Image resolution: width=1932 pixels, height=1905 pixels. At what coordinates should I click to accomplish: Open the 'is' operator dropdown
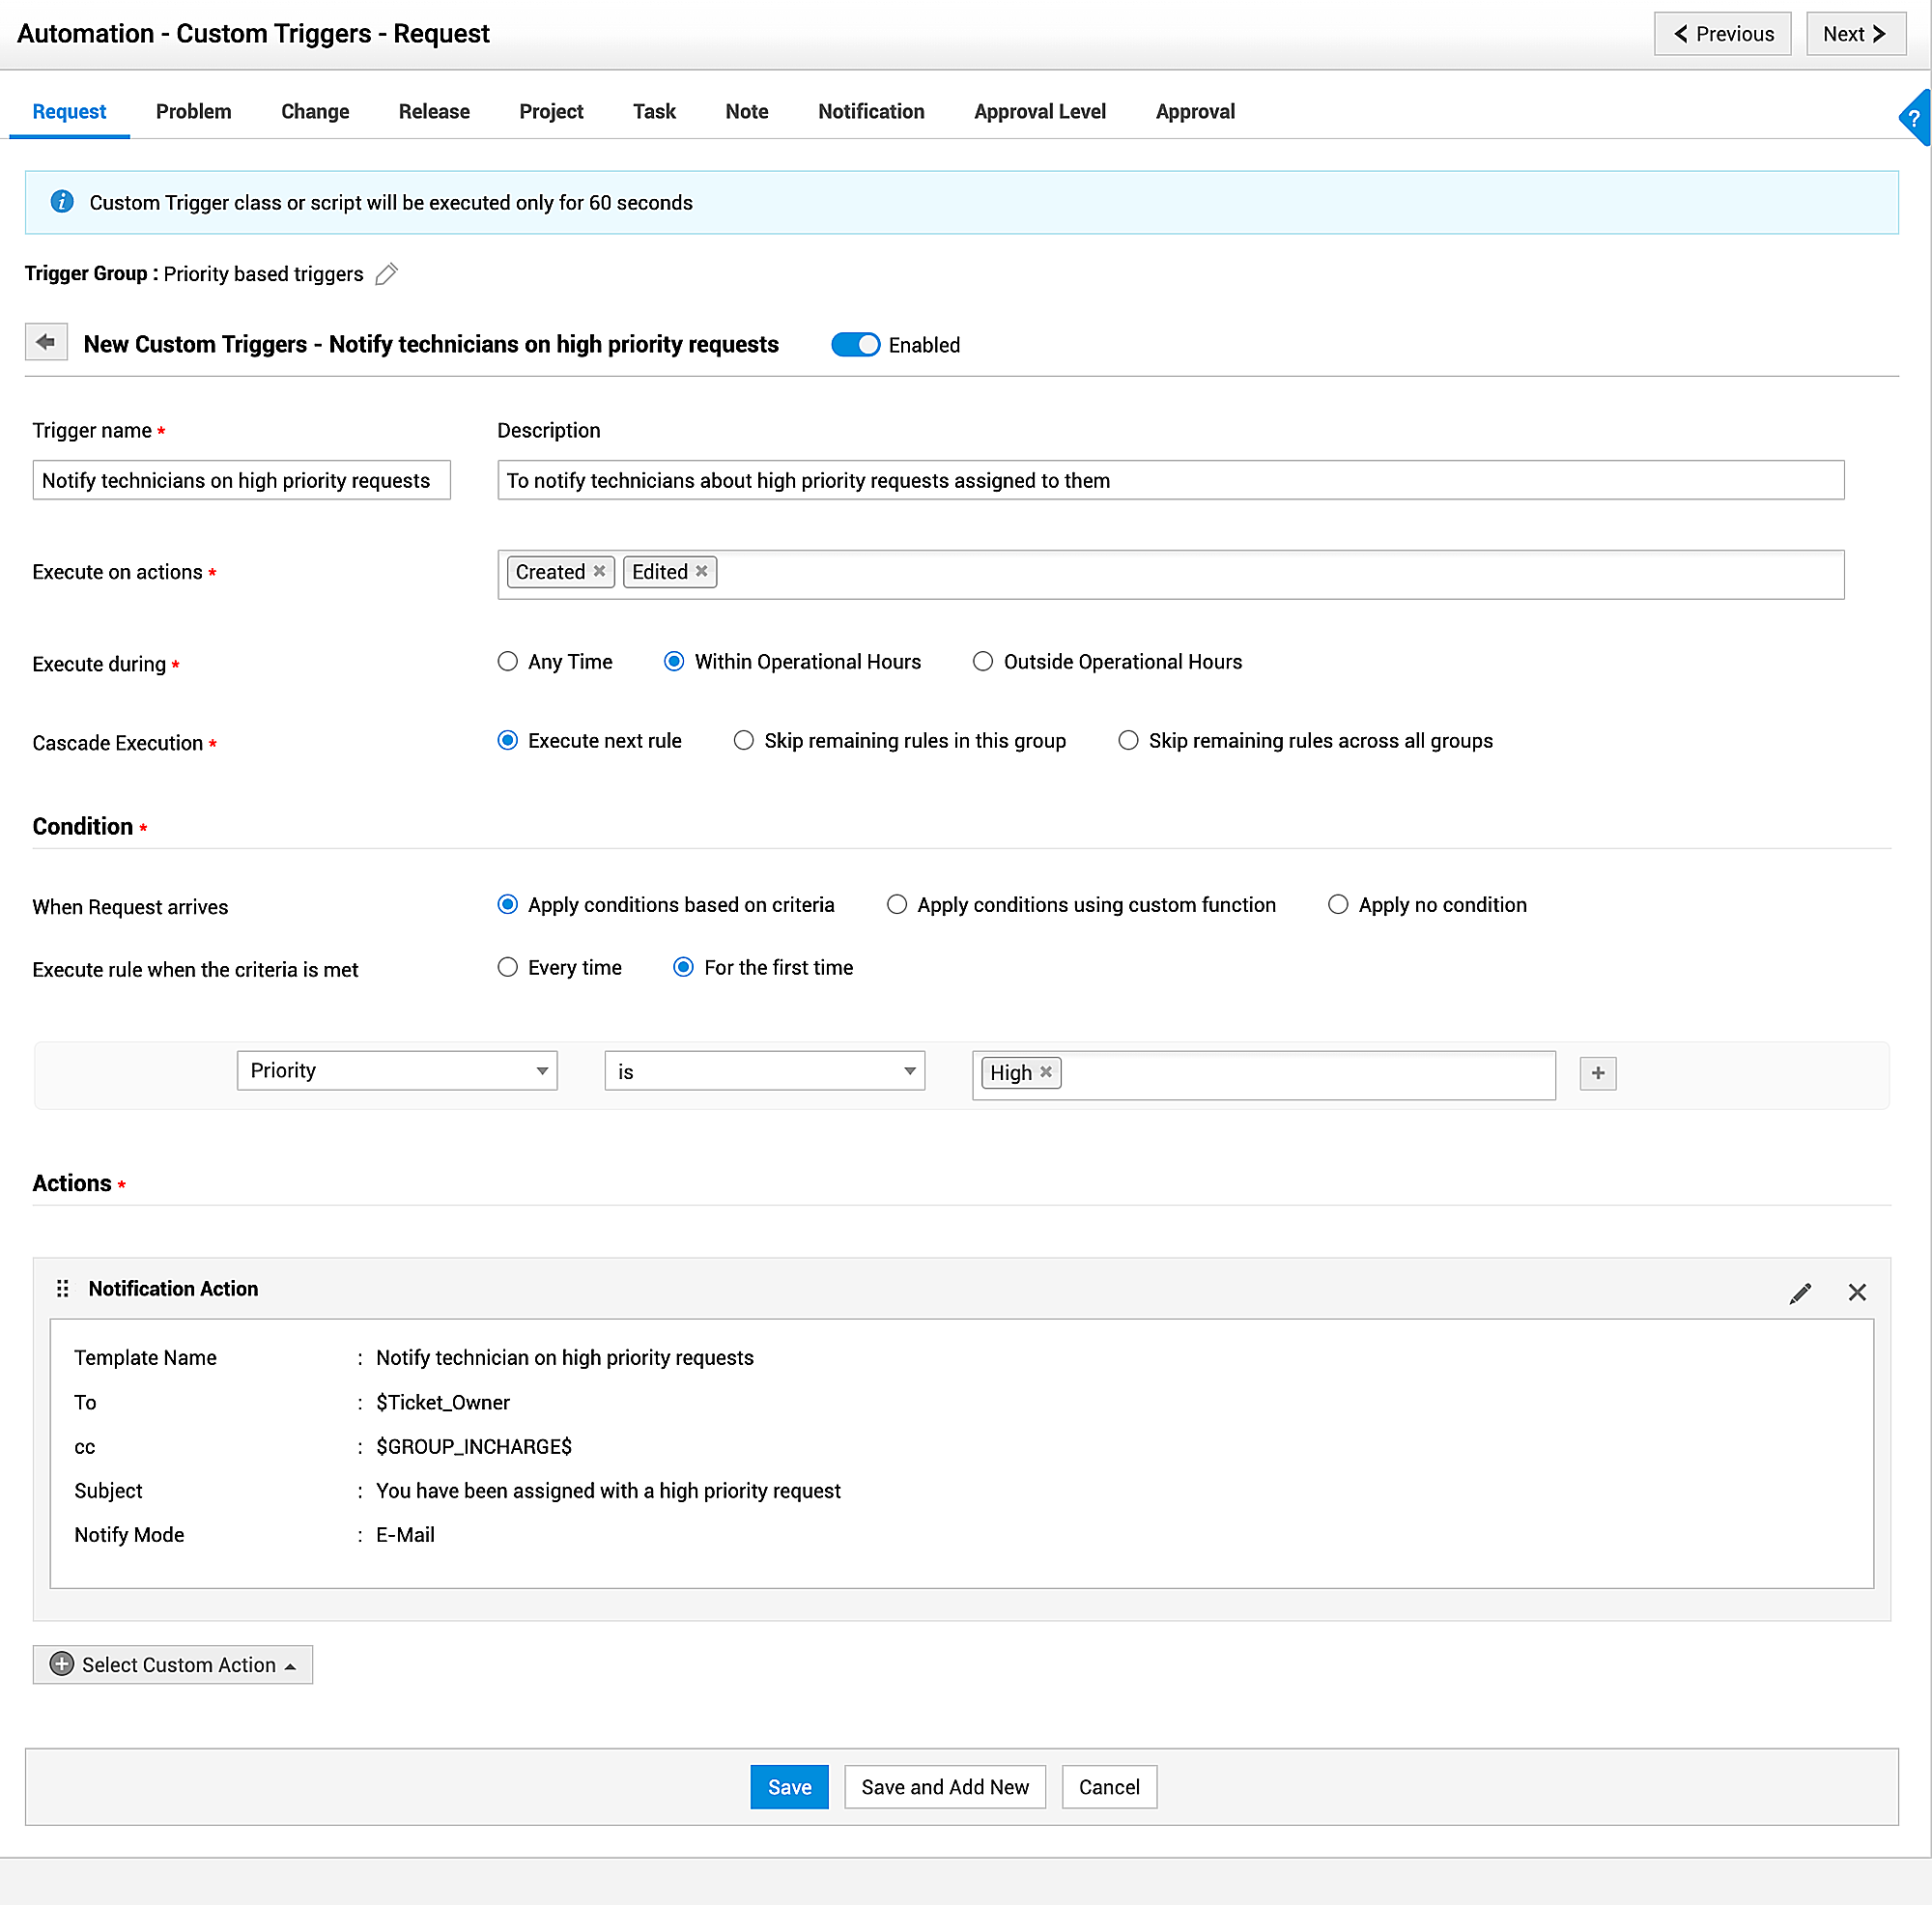764,1072
